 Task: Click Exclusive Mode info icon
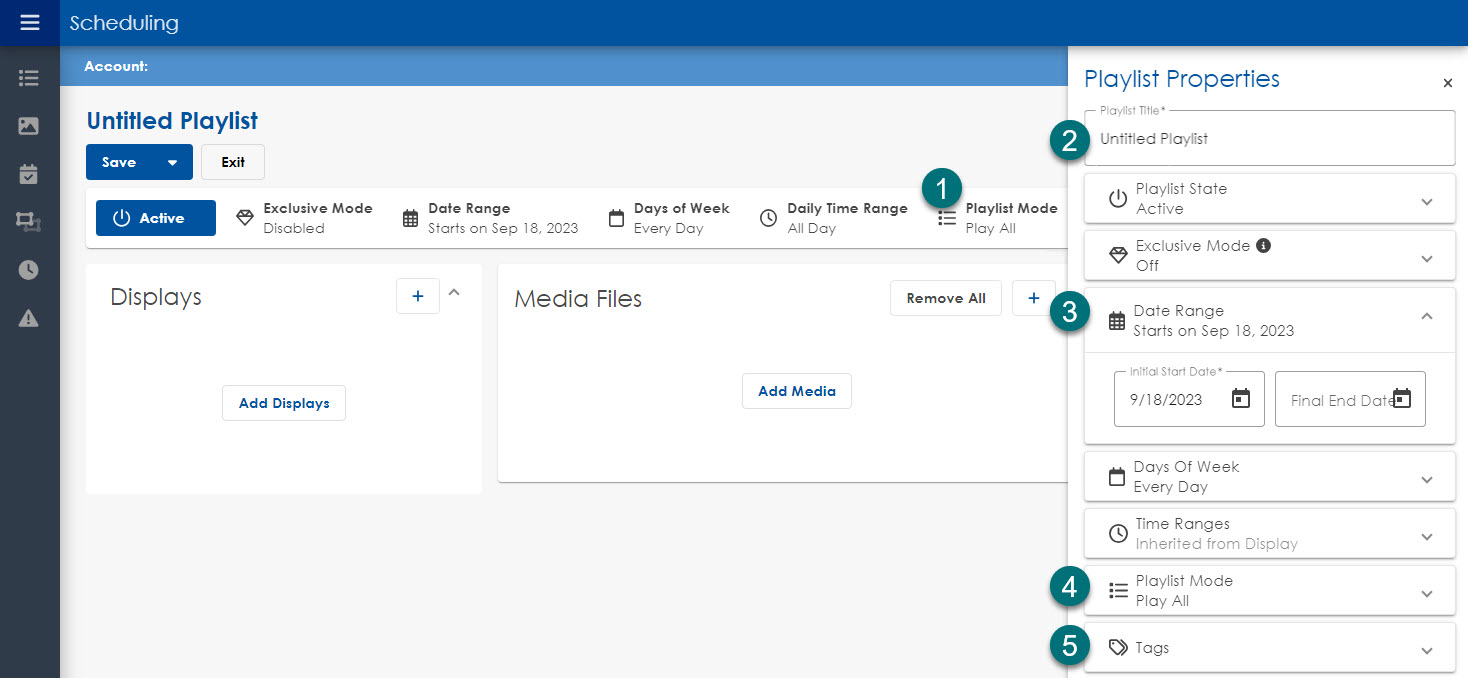(x=1263, y=245)
